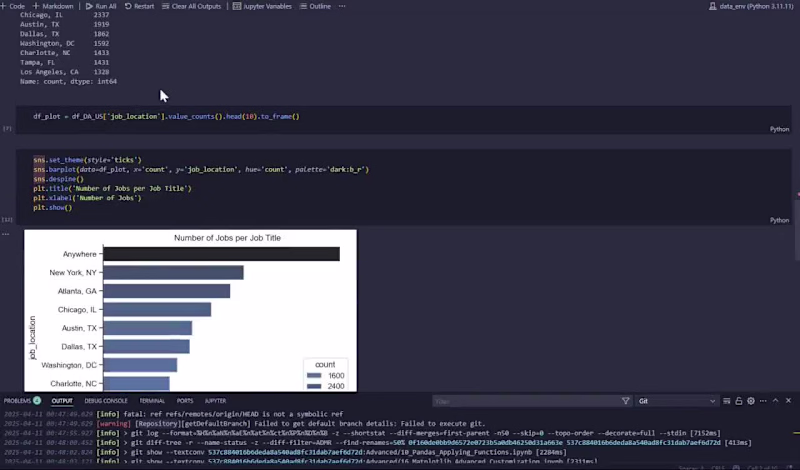Switch to the DEBUG CONSOLE tab
This screenshot has width=800, height=470.
[106, 401]
